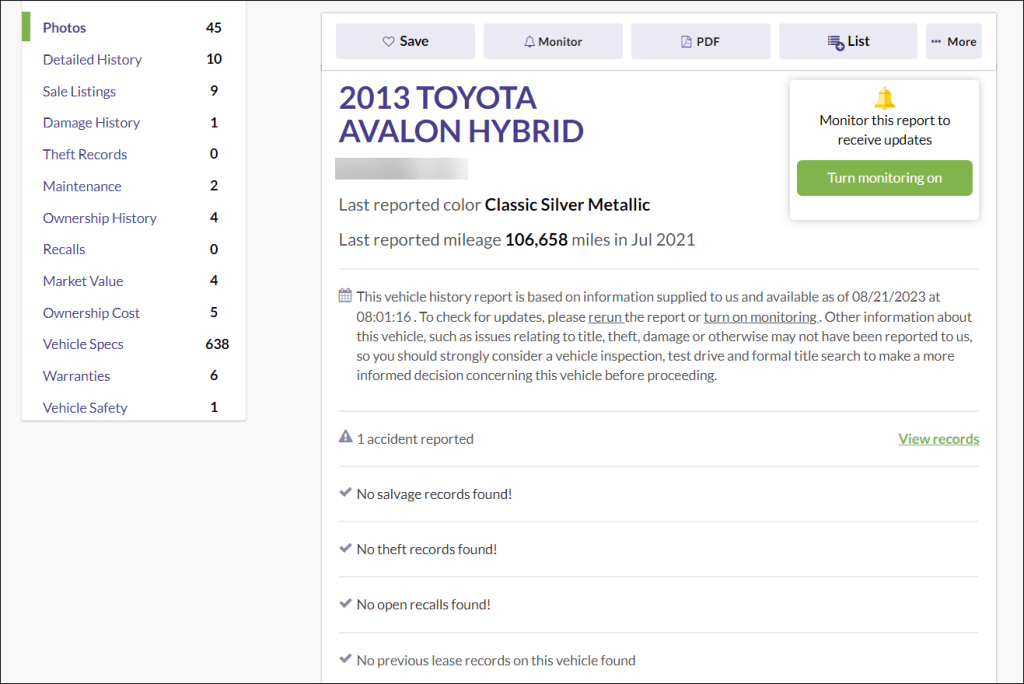
Task: View Ownership Cost section
Action: [91, 313]
